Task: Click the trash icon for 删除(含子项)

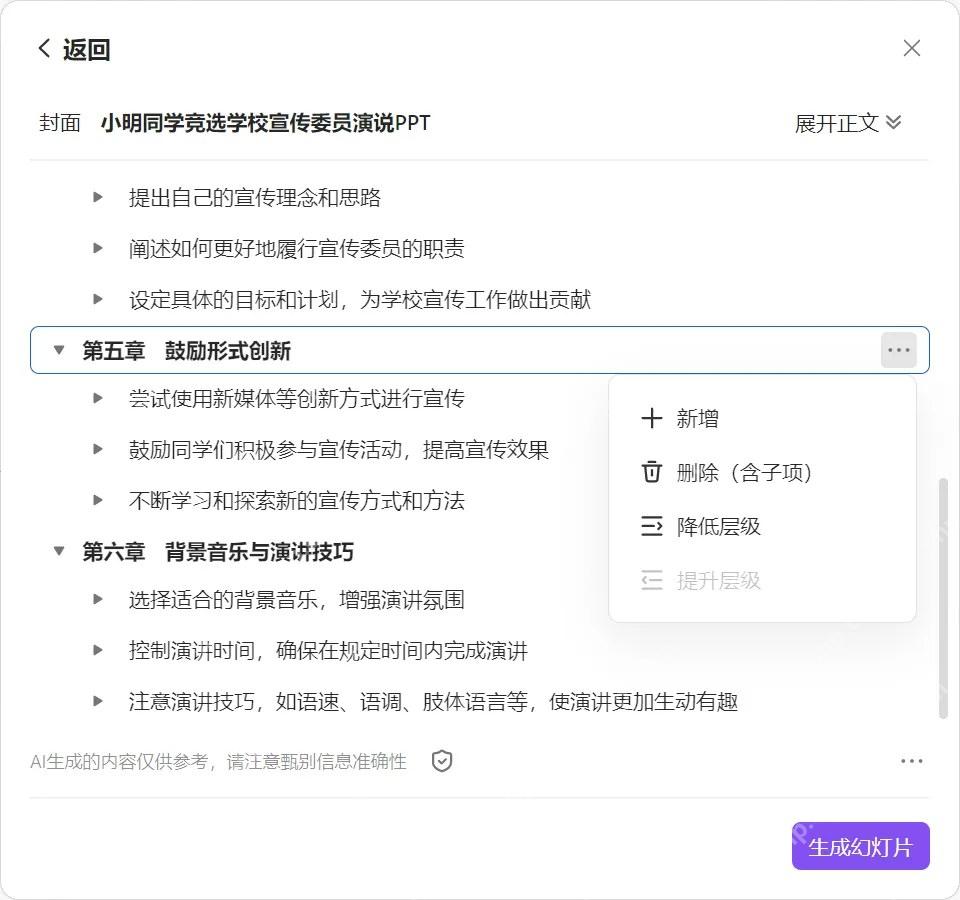Action: pyautogui.click(x=651, y=472)
